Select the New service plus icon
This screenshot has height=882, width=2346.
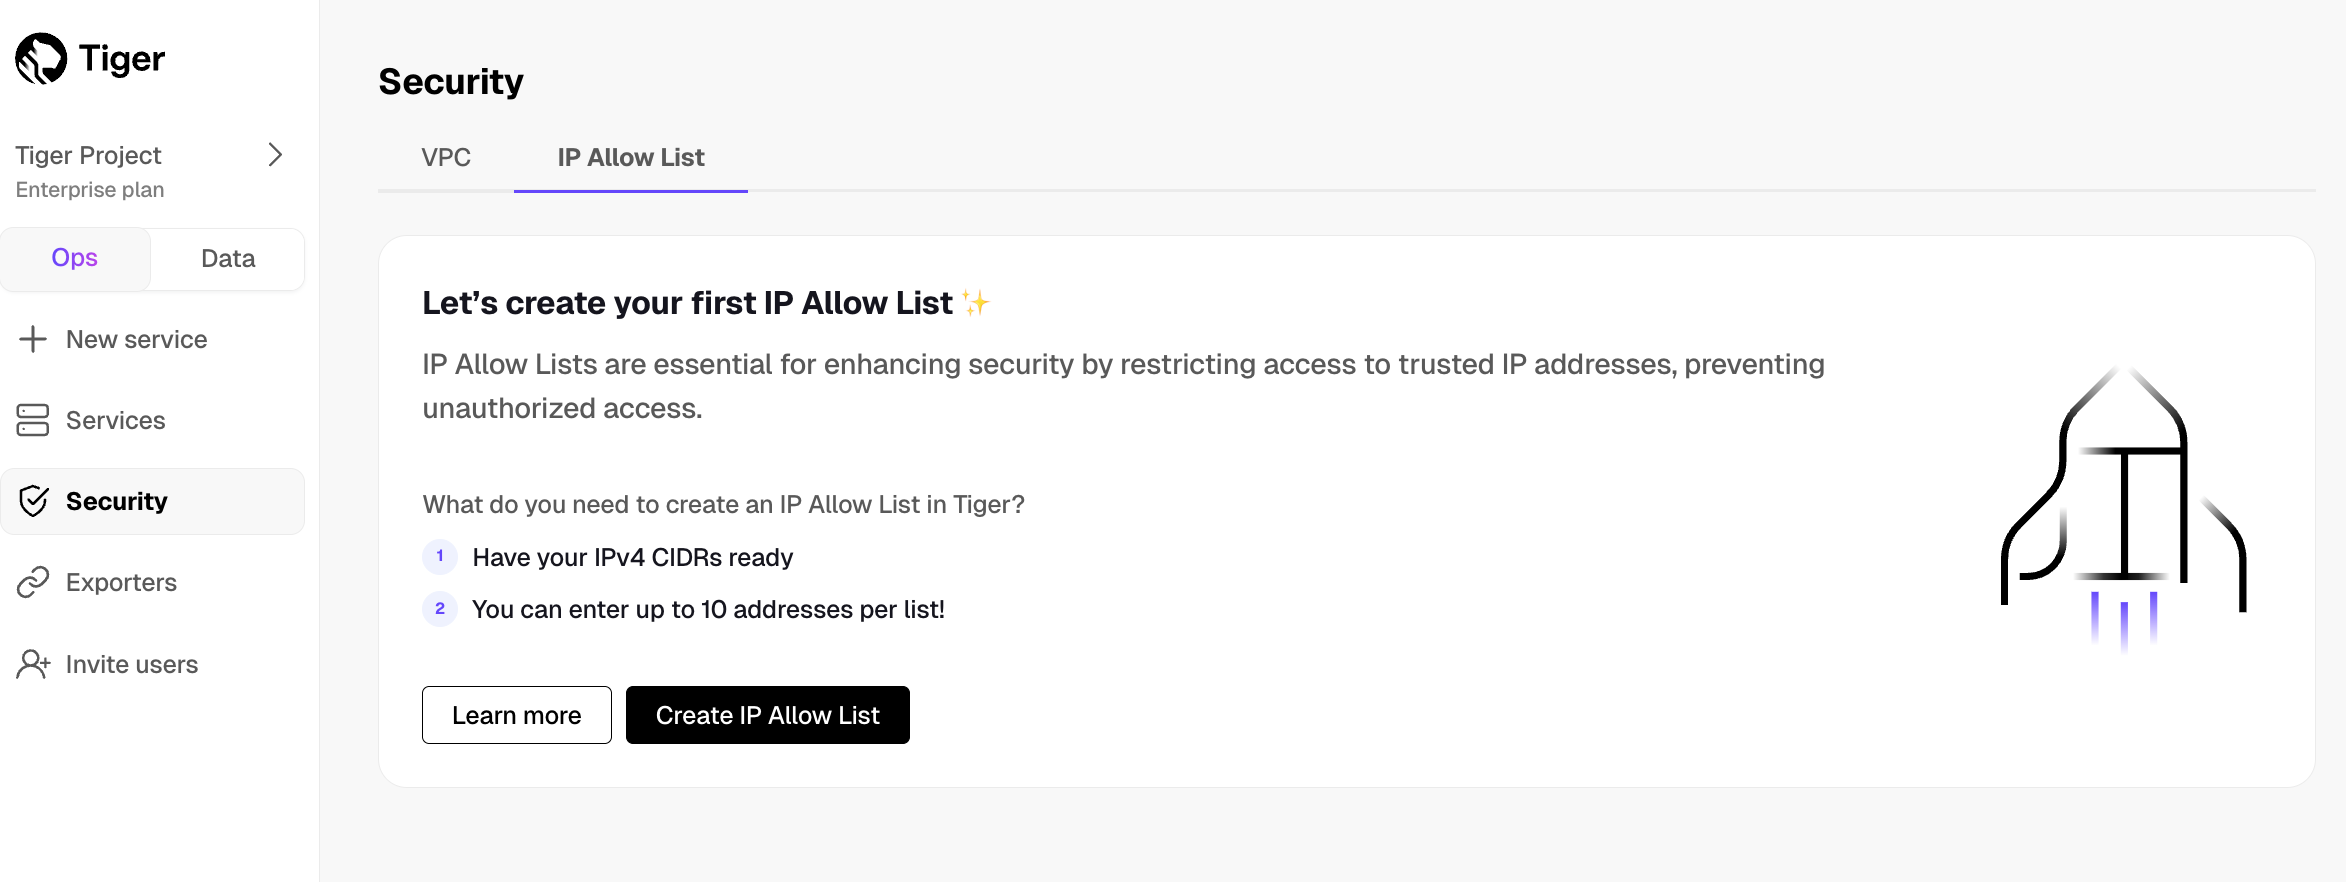(33, 339)
